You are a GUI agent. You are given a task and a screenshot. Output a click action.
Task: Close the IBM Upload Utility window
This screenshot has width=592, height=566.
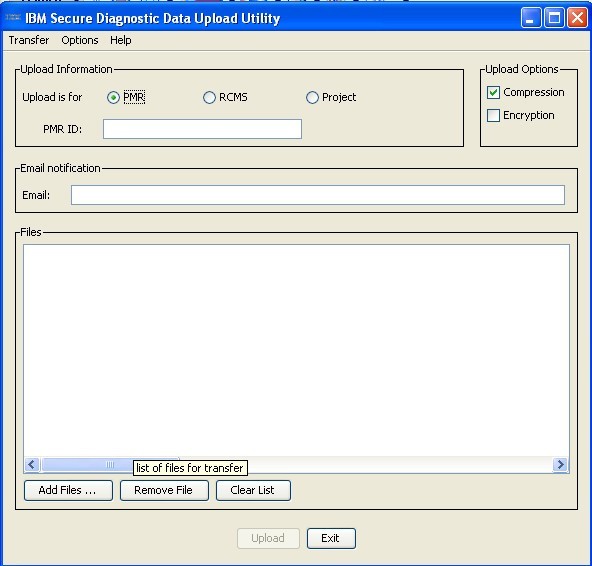(x=577, y=18)
